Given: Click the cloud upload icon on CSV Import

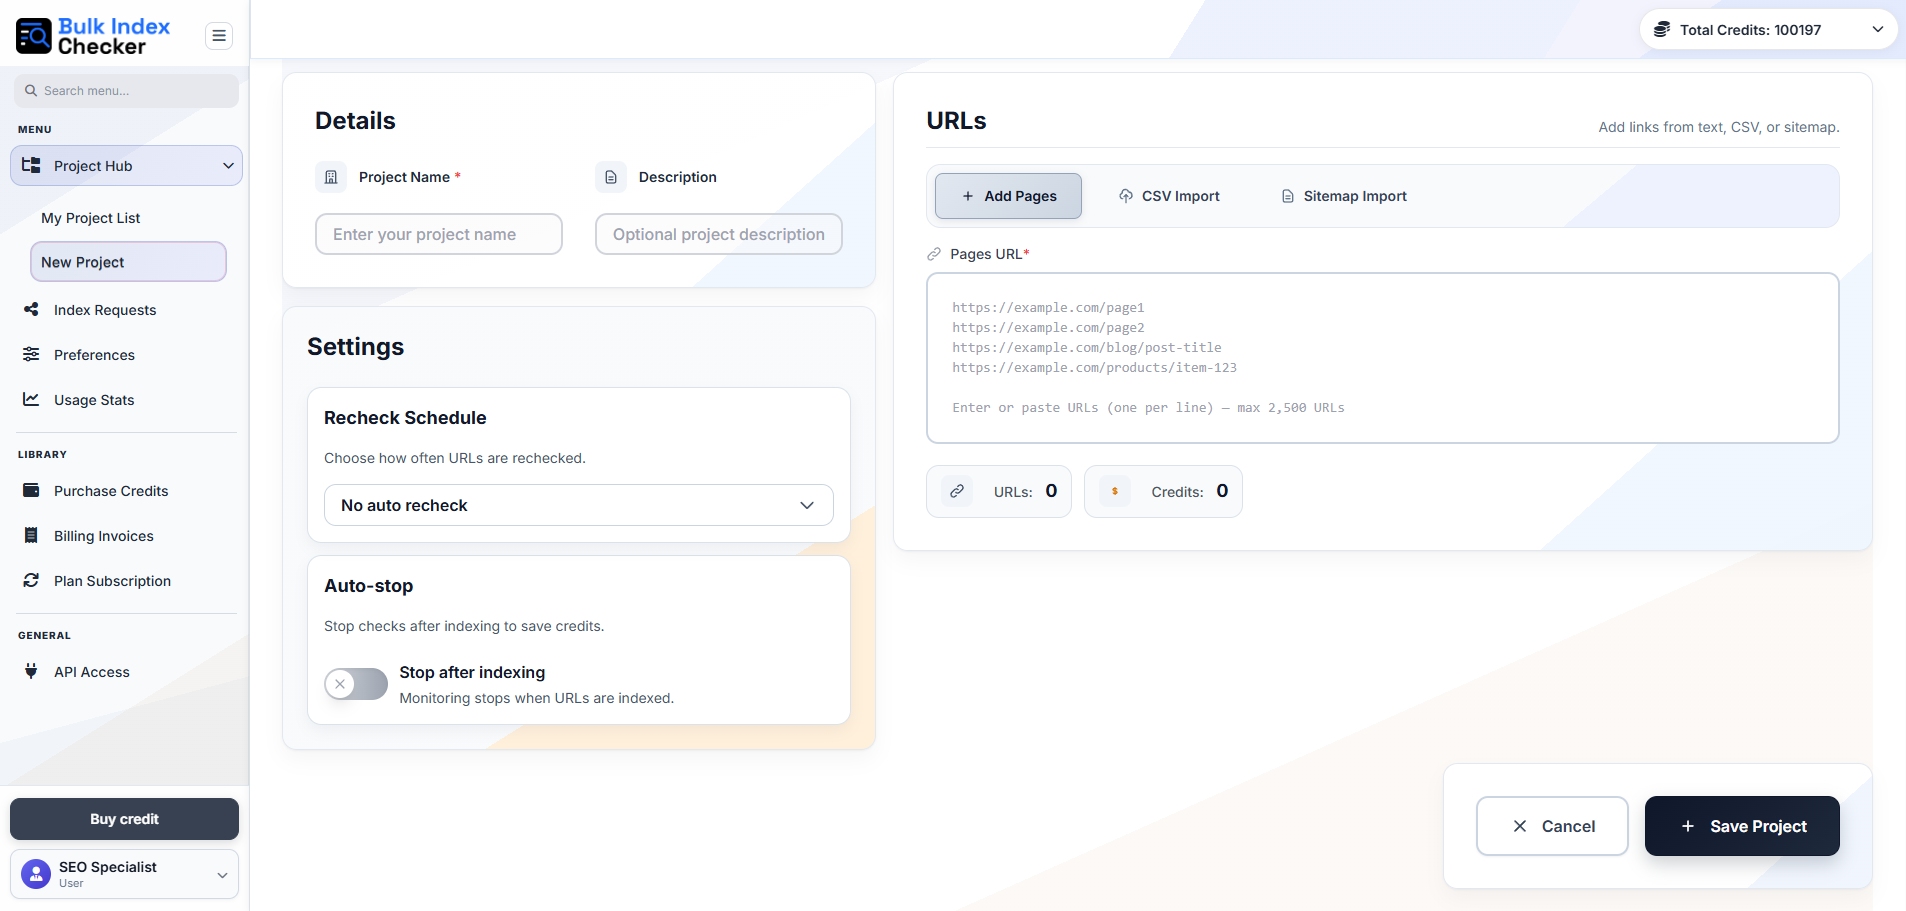Looking at the screenshot, I should (x=1126, y=196).
